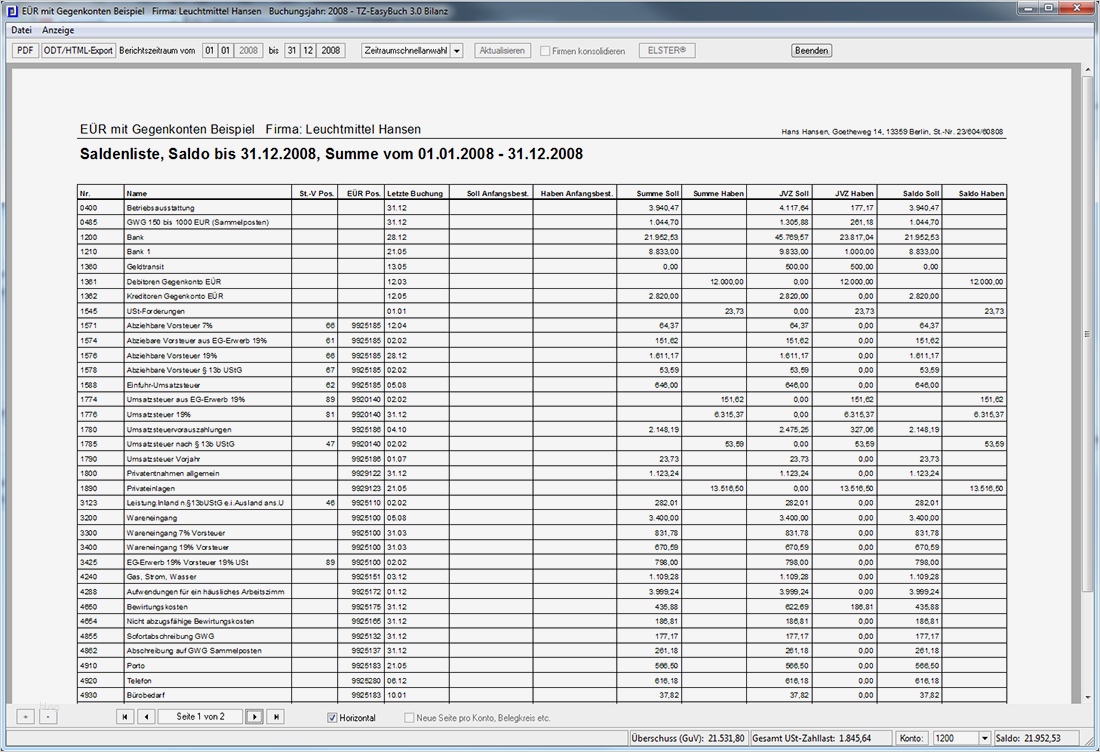Check 'Neue Seite pro Konto, Belegkreis etc.'
1100x752 pixels.
point(409,717)
